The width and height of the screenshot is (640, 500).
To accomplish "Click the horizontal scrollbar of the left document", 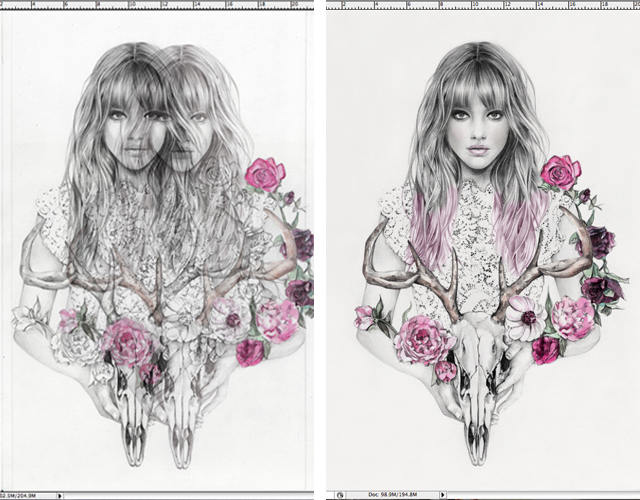I will tap(200, 494).
